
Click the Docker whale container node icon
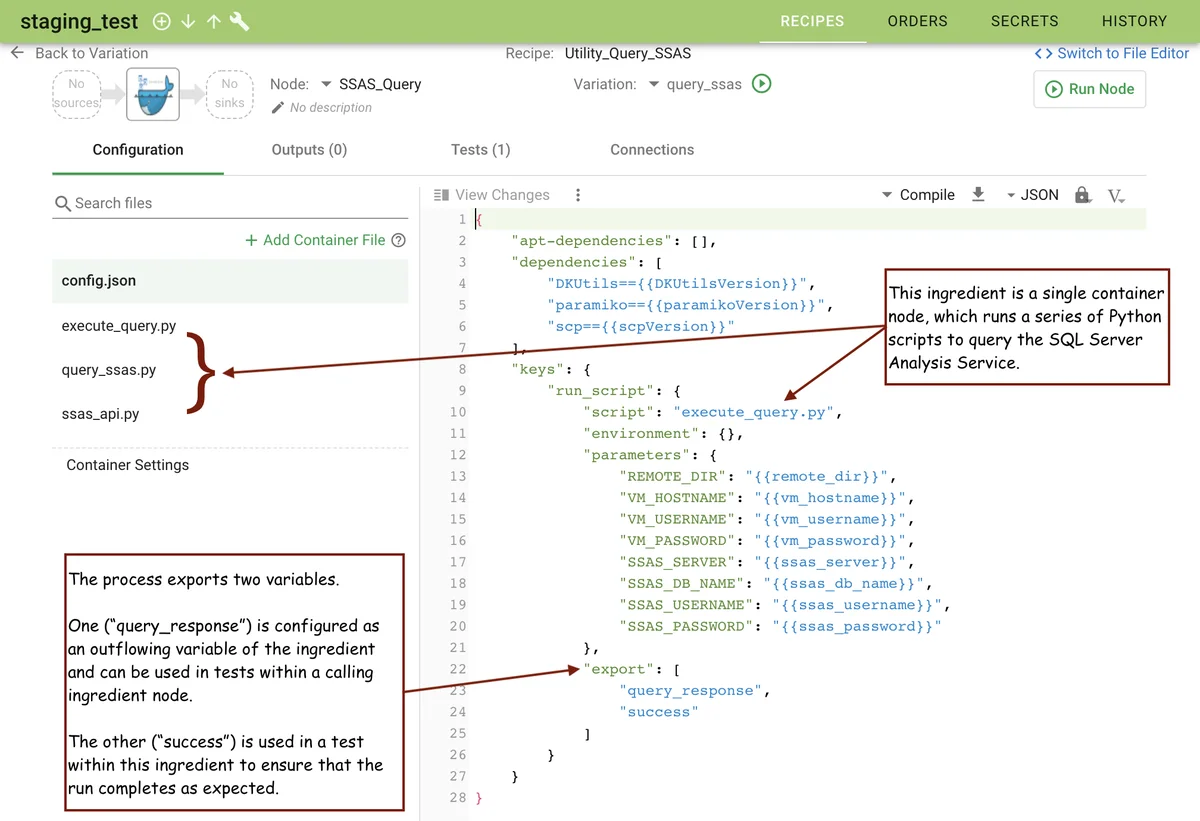point(153,94)
